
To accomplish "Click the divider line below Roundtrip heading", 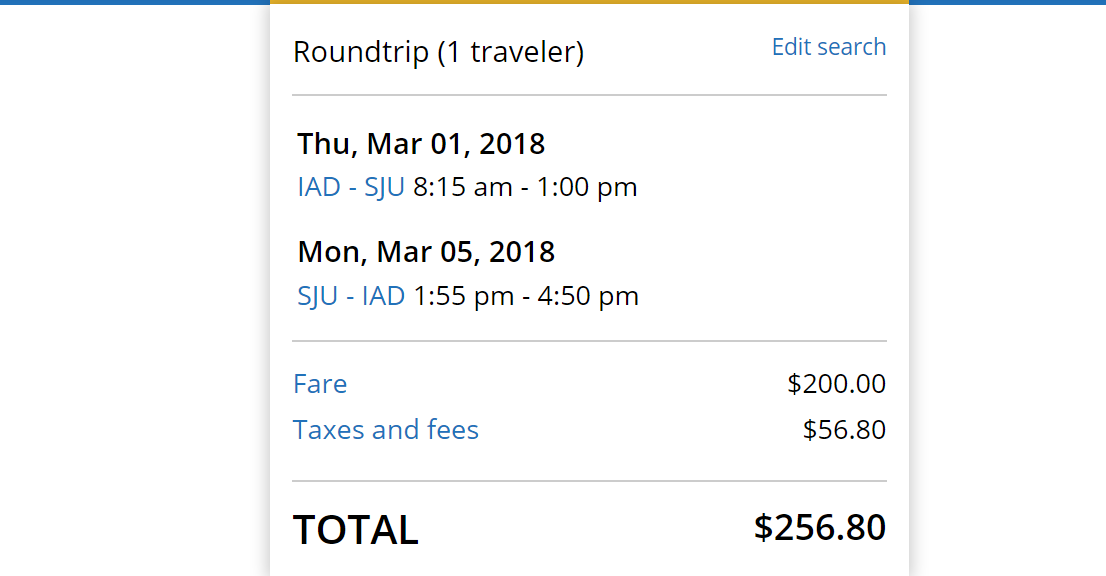I will [x=589, y=95].
